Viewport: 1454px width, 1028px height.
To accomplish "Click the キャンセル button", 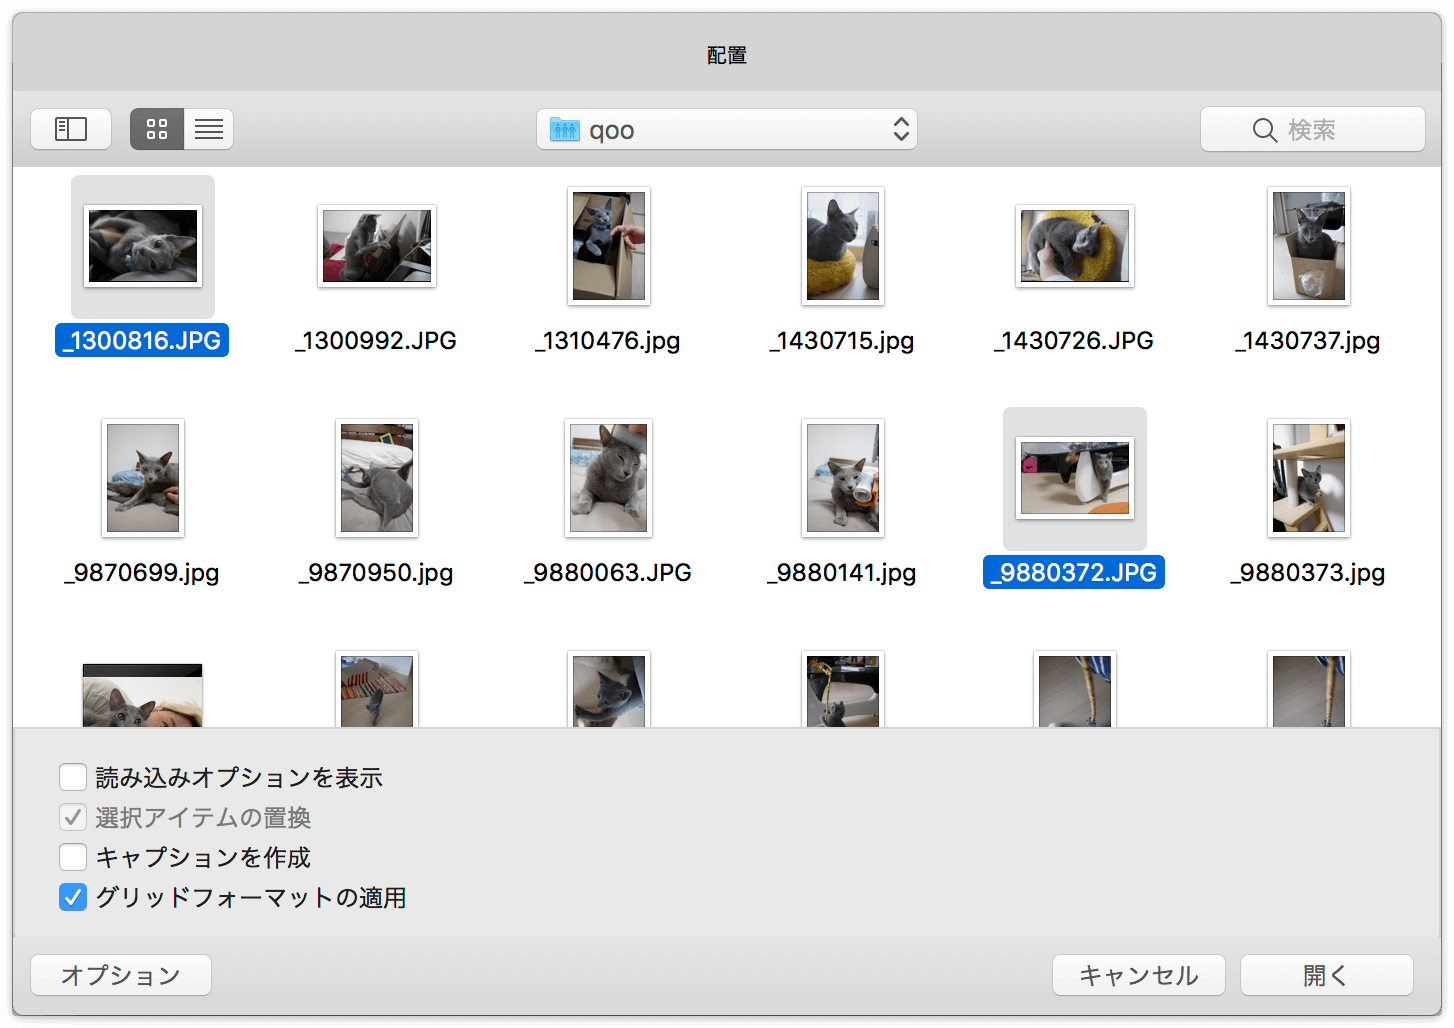I will (x=1139, y=975).
